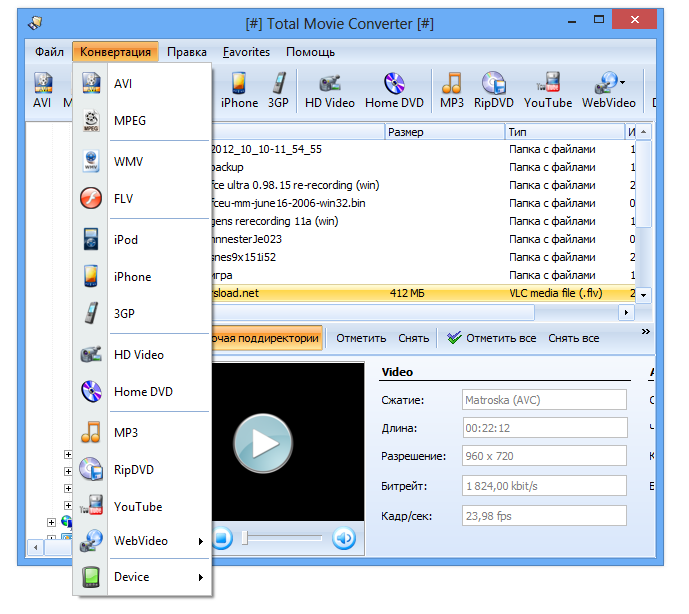689x614 pixels.
Task: Click the Сжатие field Matroska (AVC)
Action: click(544, 400)
